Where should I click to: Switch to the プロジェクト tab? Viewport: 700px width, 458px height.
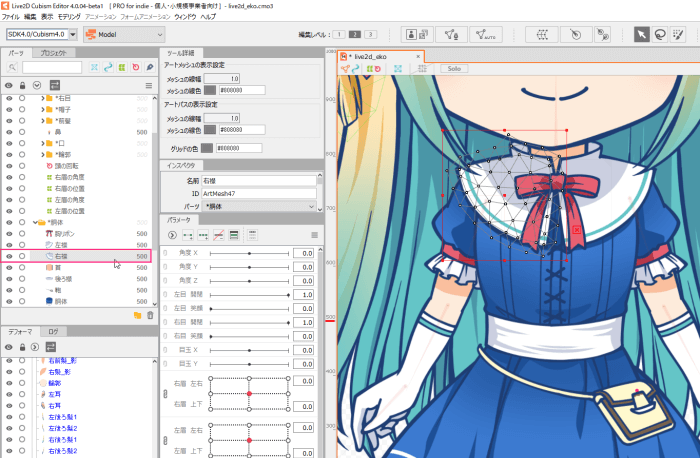(54, 53)
